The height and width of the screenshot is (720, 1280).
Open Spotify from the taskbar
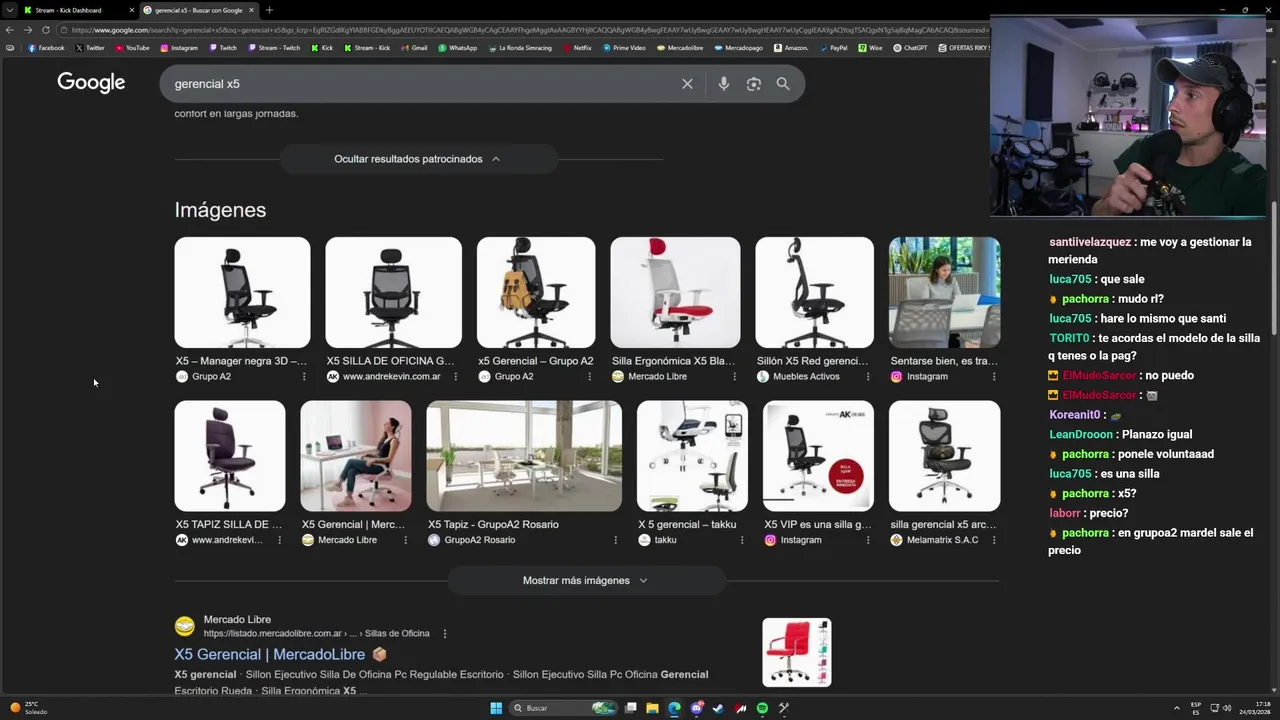pos(762,708)
